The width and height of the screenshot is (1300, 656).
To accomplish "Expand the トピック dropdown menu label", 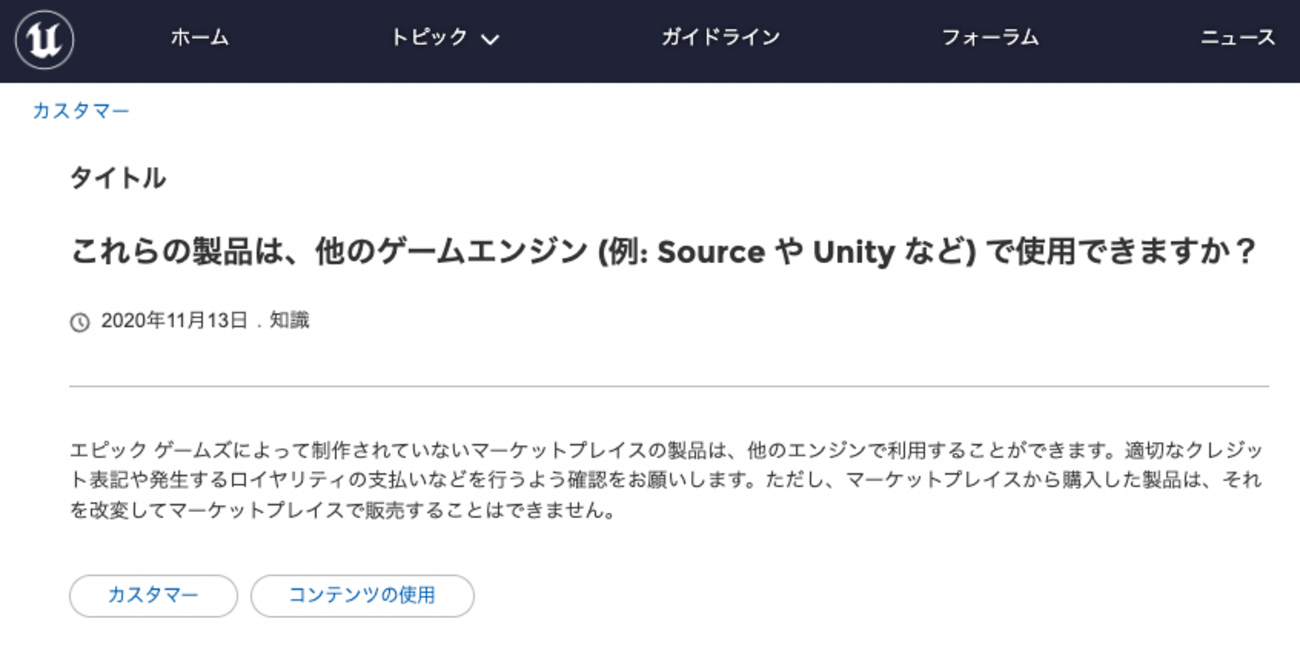I will pyautogui.click(x=429, y=38).
